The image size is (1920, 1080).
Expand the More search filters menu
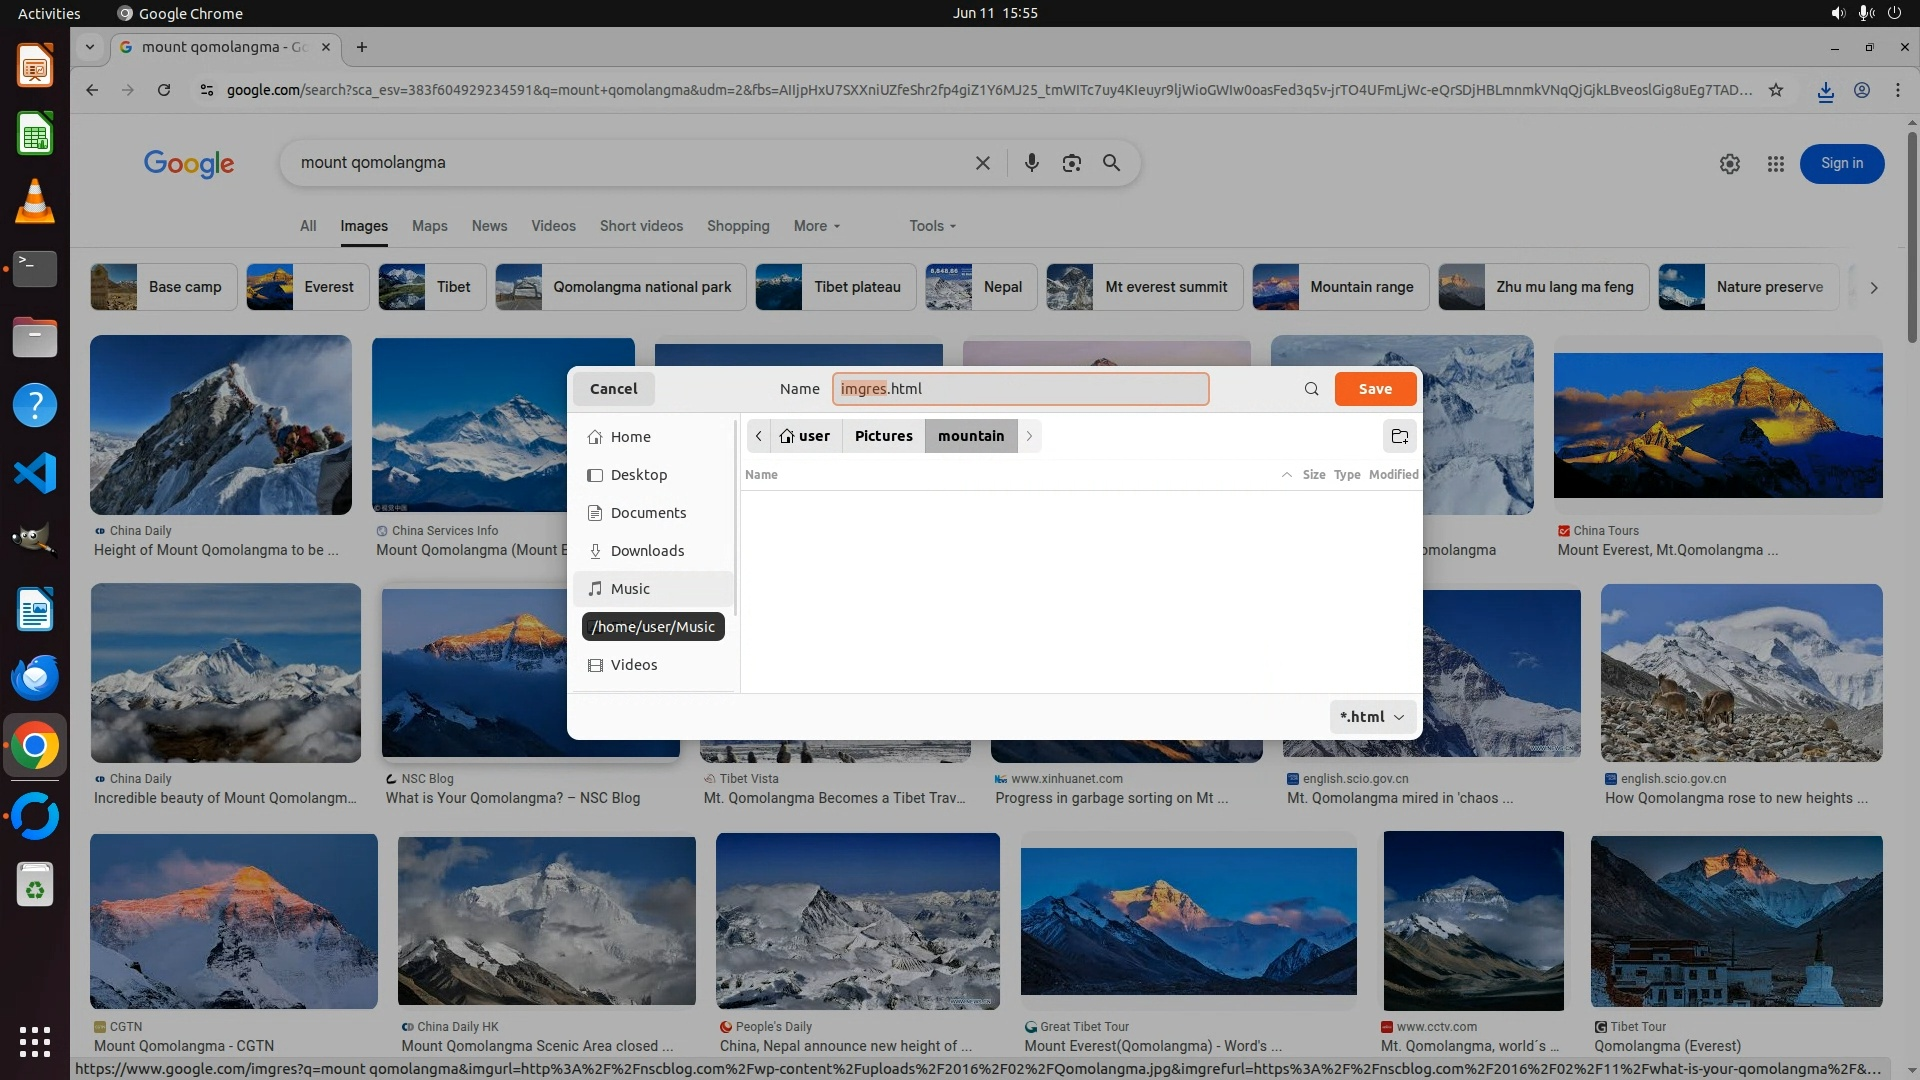(816, 226)
